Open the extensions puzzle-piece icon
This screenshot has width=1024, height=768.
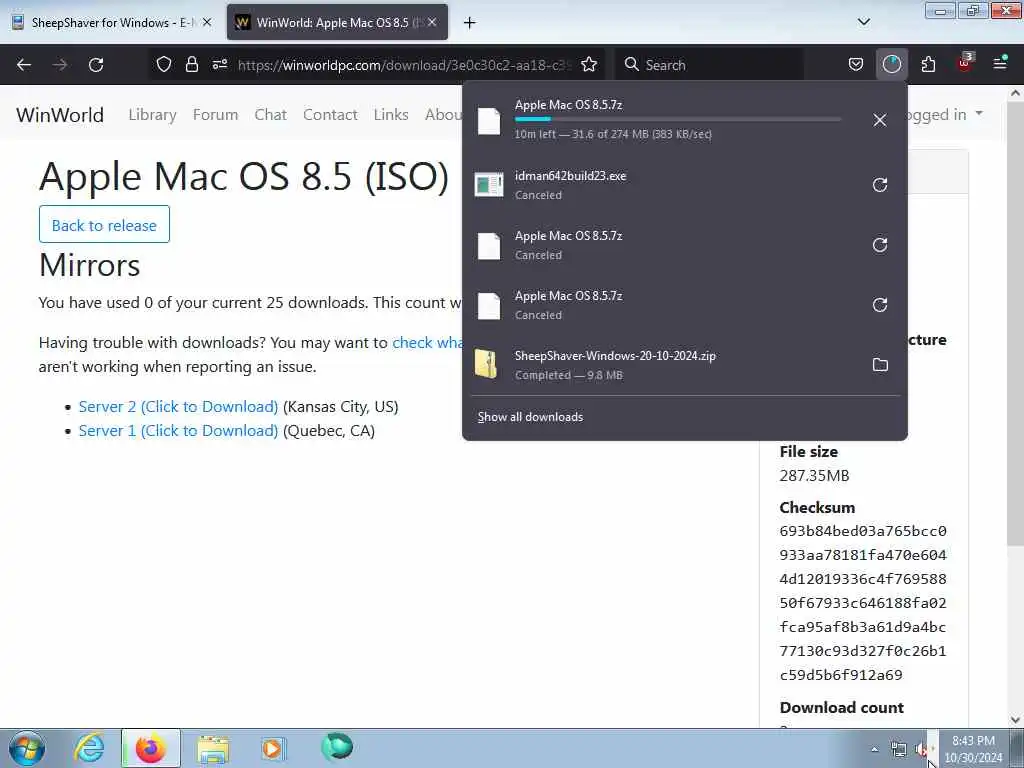[928, 64]
